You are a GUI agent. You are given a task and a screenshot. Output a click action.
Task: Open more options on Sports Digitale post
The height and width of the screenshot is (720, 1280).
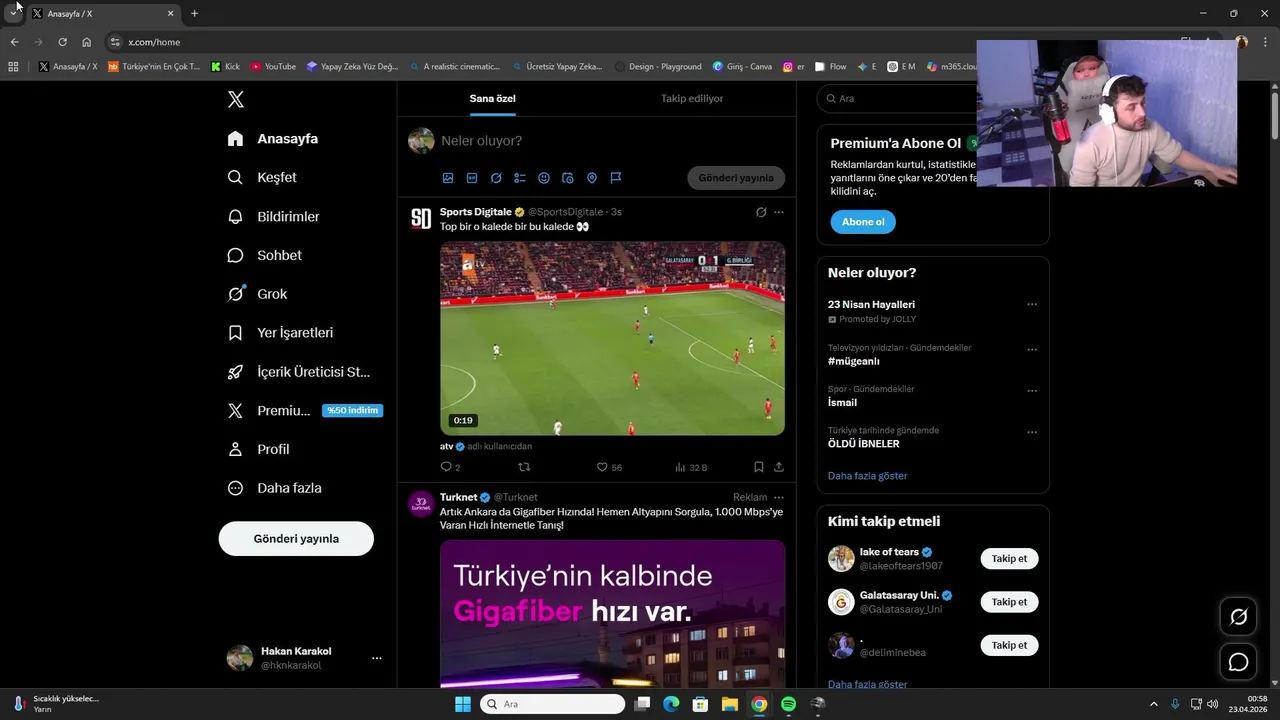click(779, 212)
